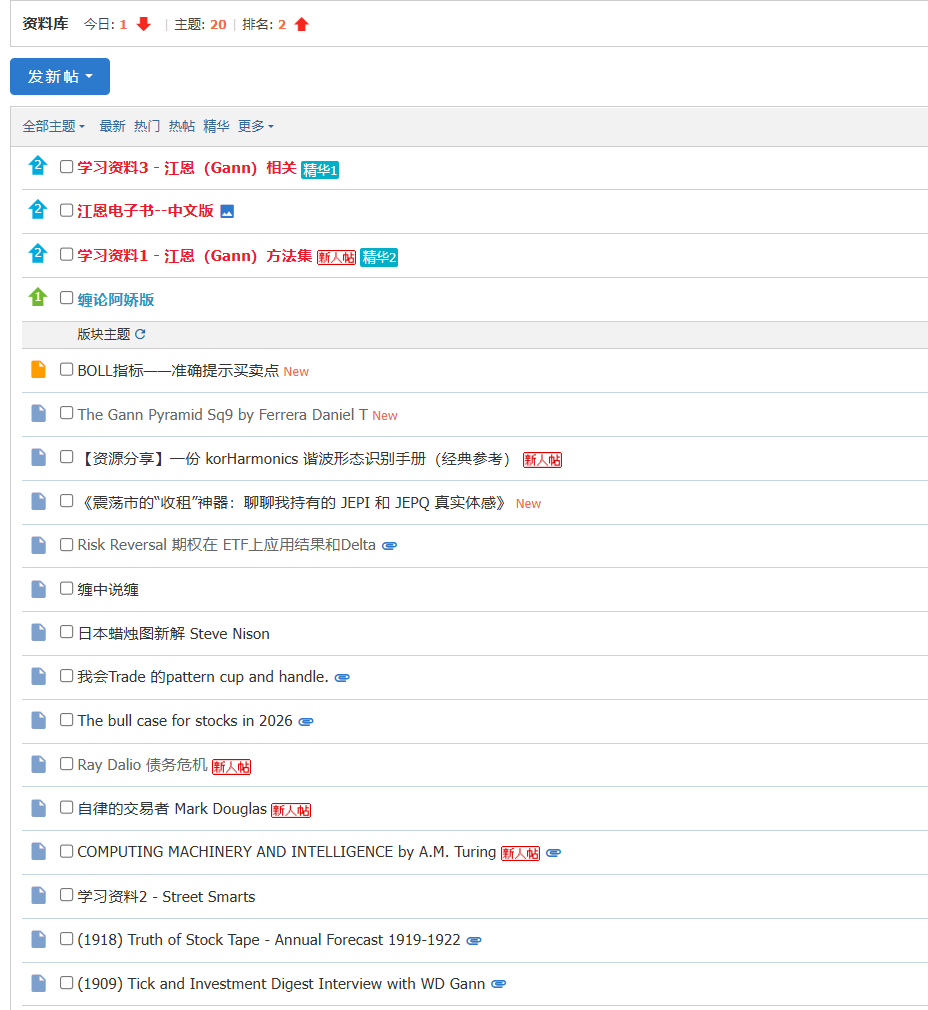Viewport: 928px width, 1010px height.
Task: Click the sticky icon beside 江恩电子书--中文版
Action: click(x=38, y=209)
